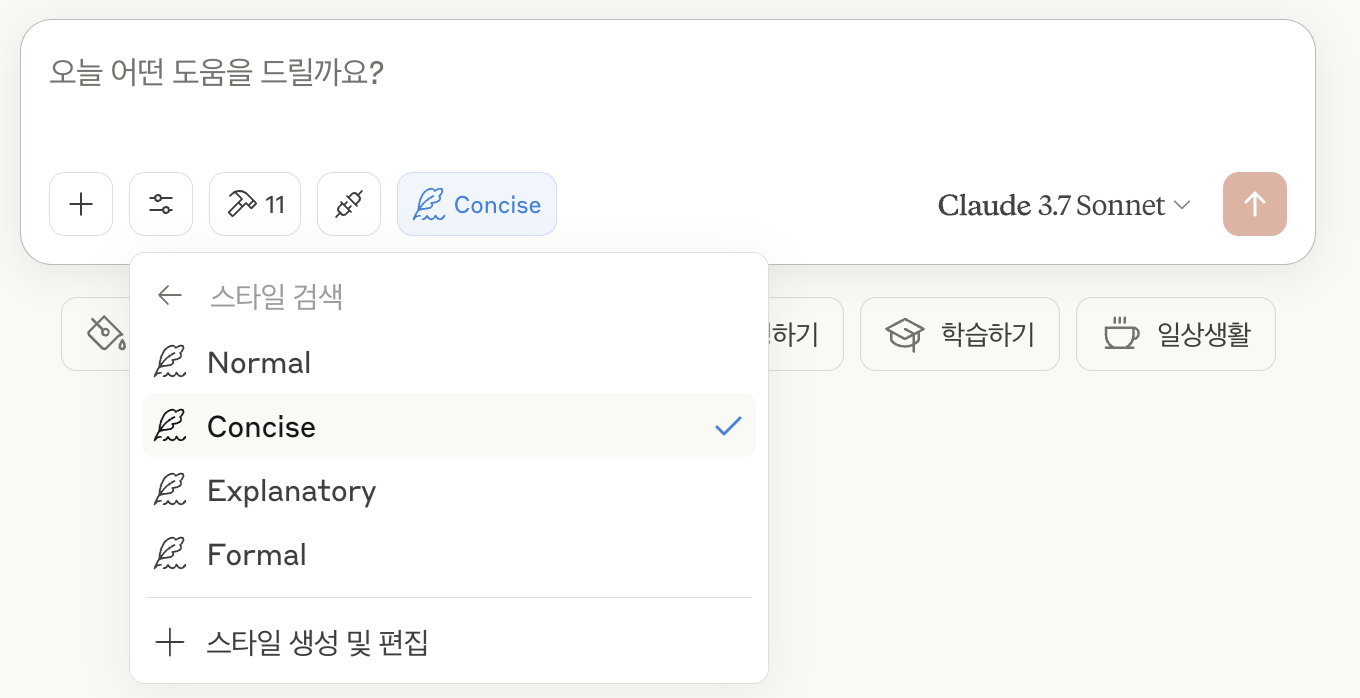Open the settings sliders icon

click(x=161, y=205)
